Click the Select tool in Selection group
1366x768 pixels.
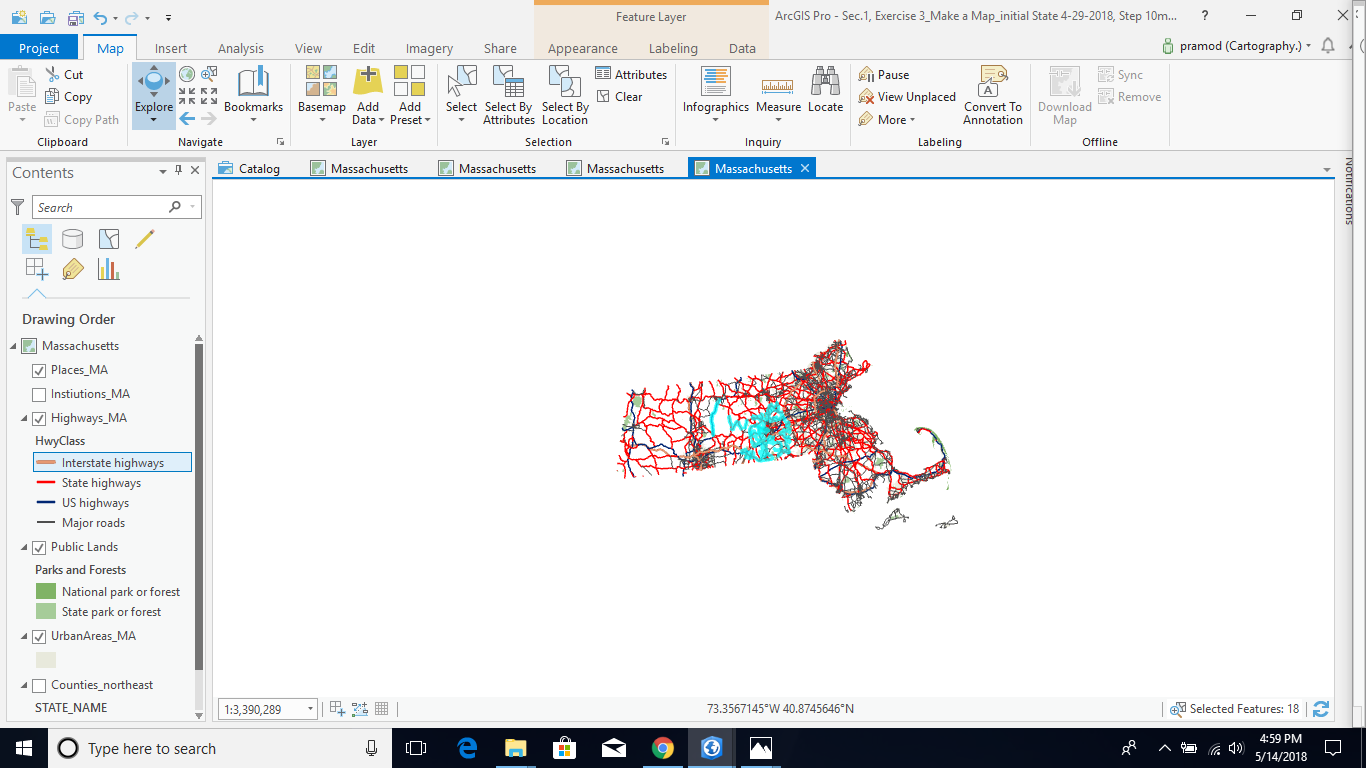(x=461, y=95)
